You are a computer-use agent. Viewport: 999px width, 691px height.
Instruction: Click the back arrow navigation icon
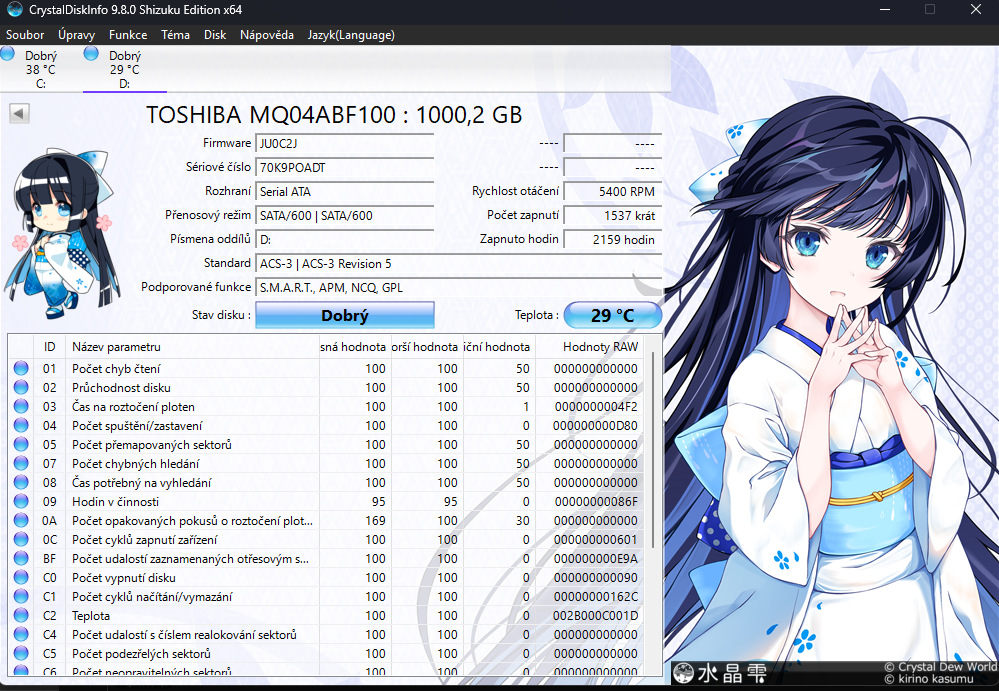point(19,113)
